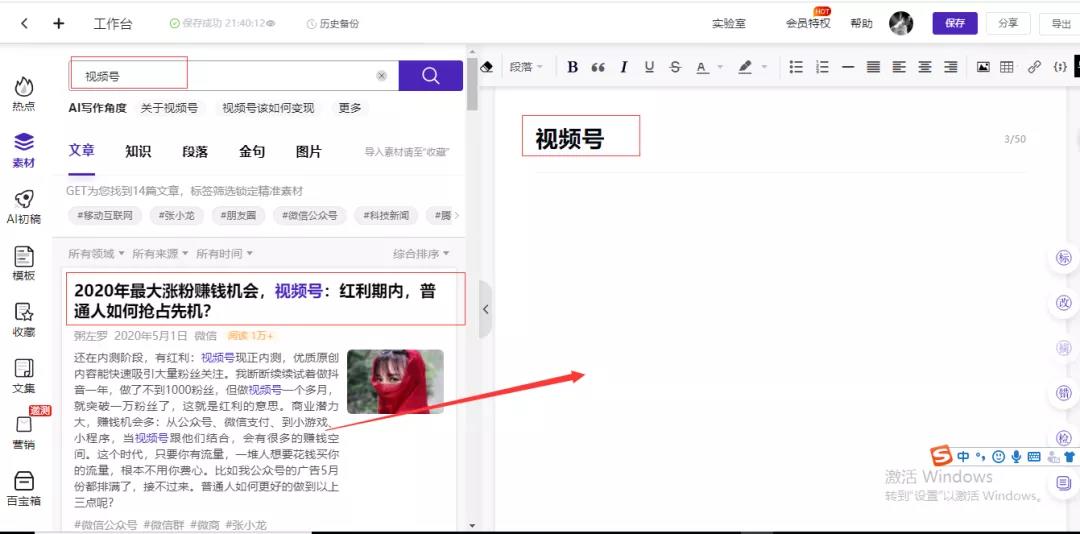The height and width of the screenshot is (534, 1080).
Task: Toggle strikethrough formatting
Action: [x=675, y=67]
